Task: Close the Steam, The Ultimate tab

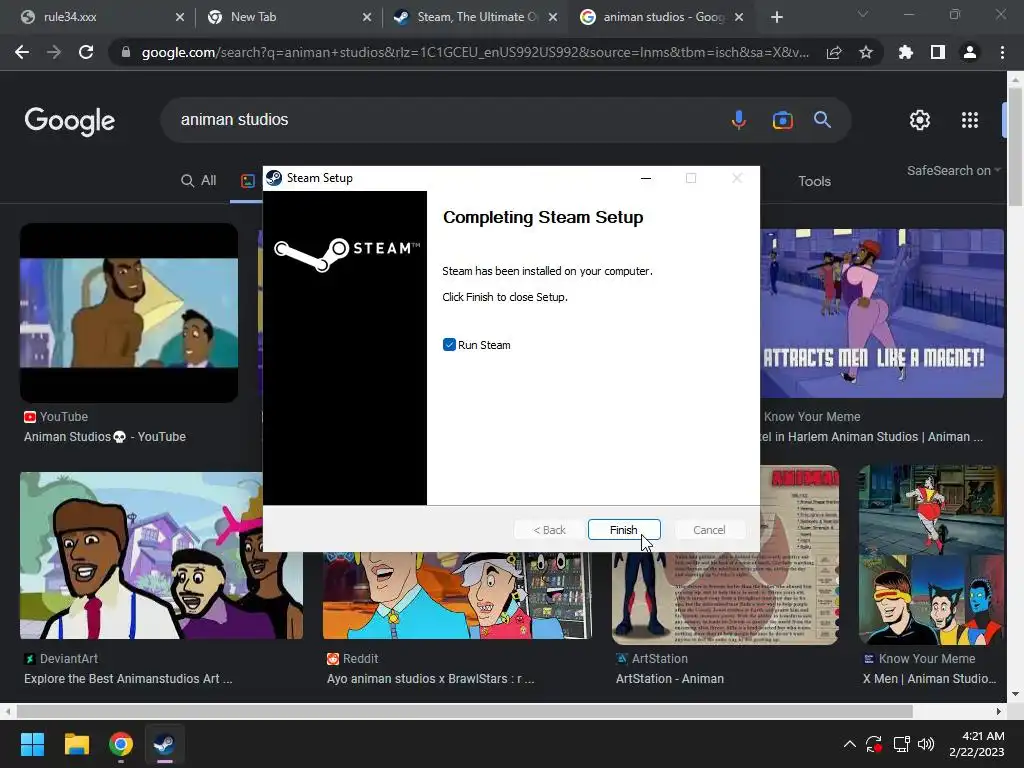Action: pos(552,17)
